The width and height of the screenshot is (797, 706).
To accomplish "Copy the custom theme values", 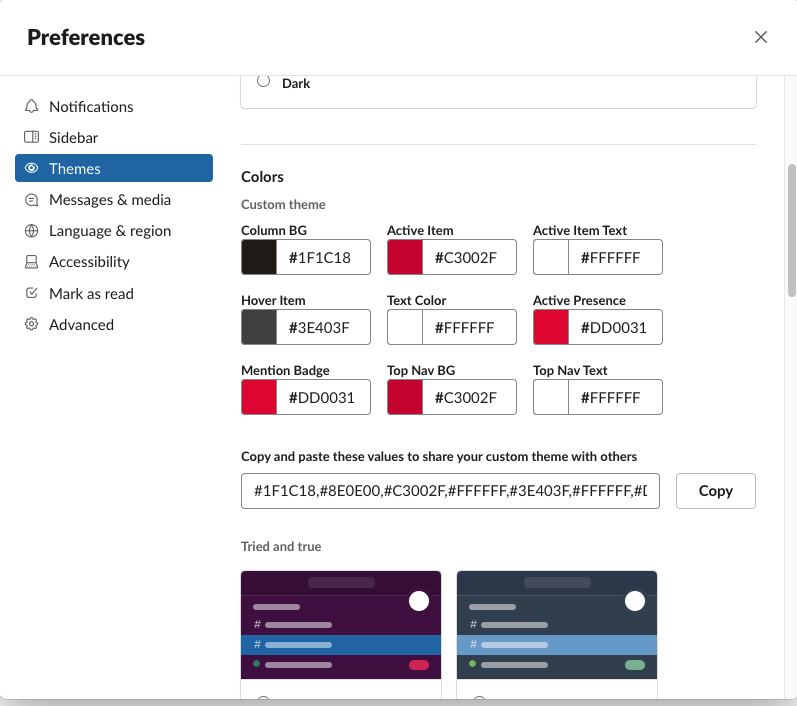I will (x=715, y=491).
